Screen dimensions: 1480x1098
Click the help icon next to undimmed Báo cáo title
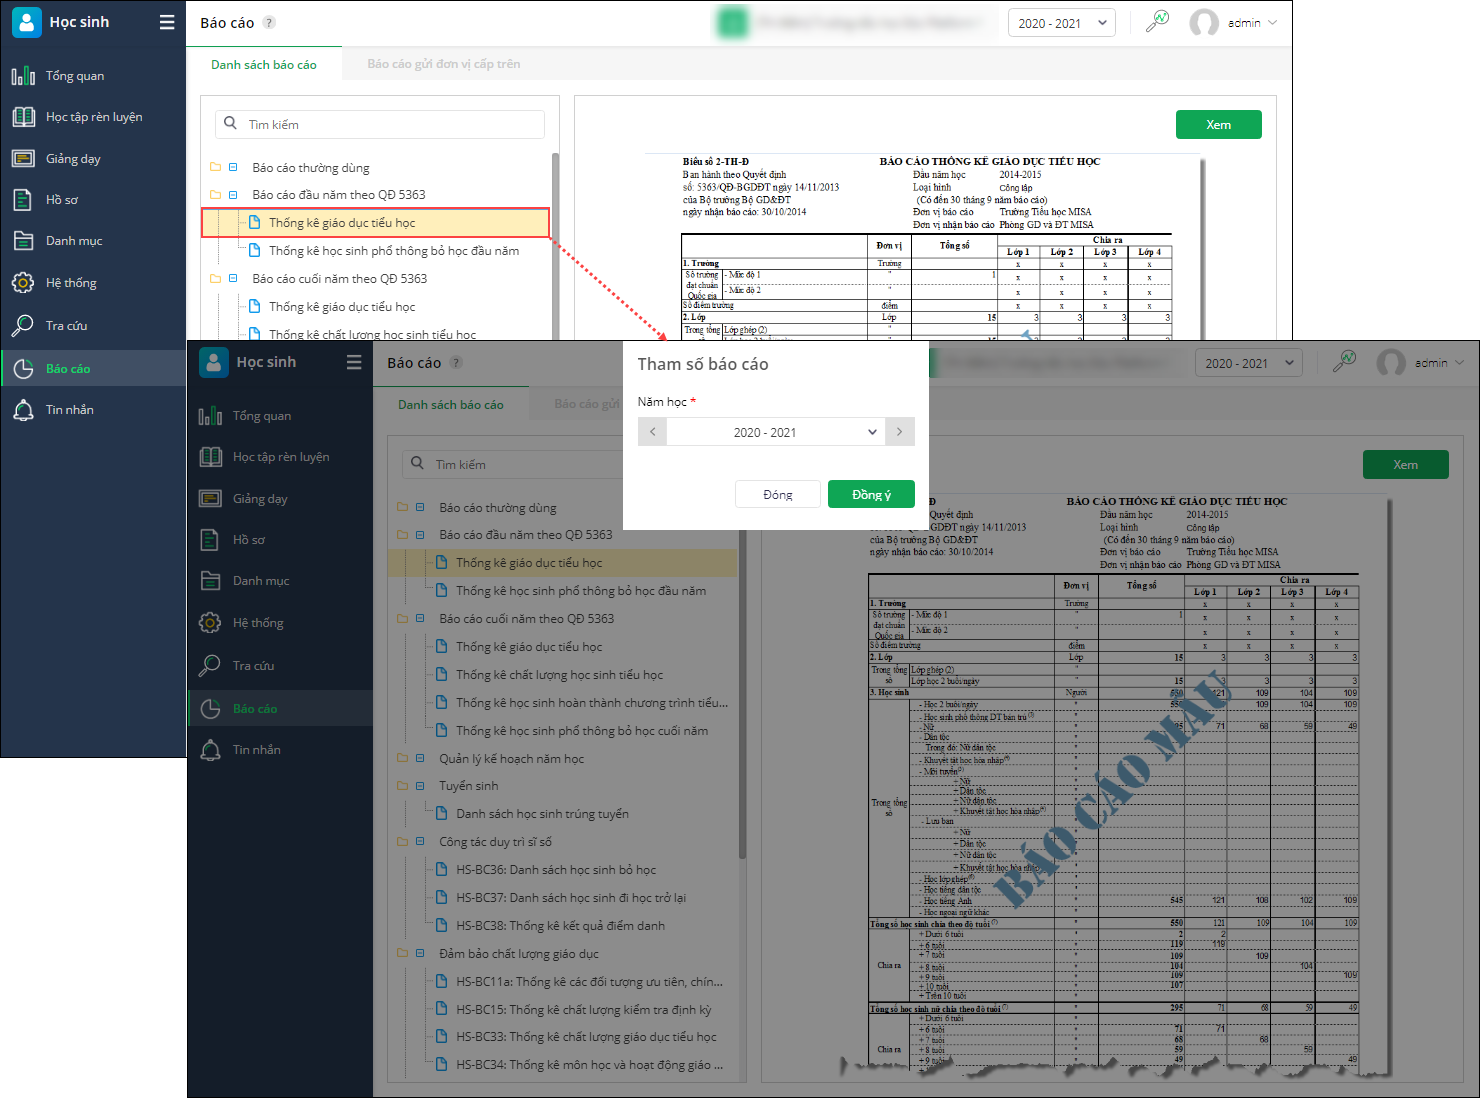(x=269, y=23)
